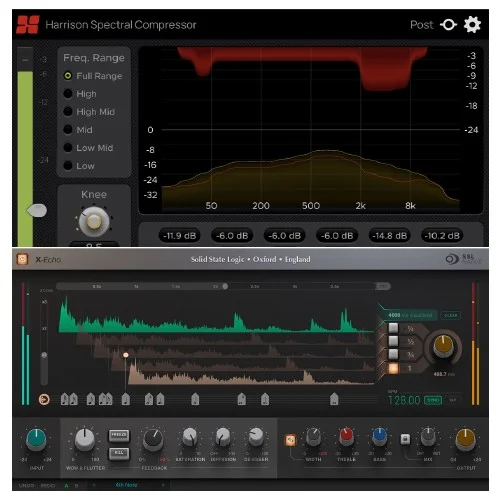Click the red Treble knob
The height and width of the screenshot is (500, 500).
[x=346, y=437]
